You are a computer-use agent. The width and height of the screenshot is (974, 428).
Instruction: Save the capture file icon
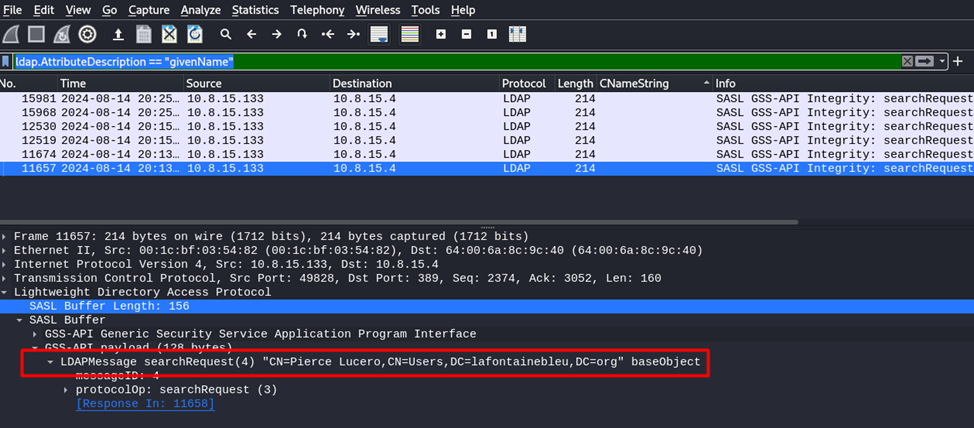[x=143, y=34]
